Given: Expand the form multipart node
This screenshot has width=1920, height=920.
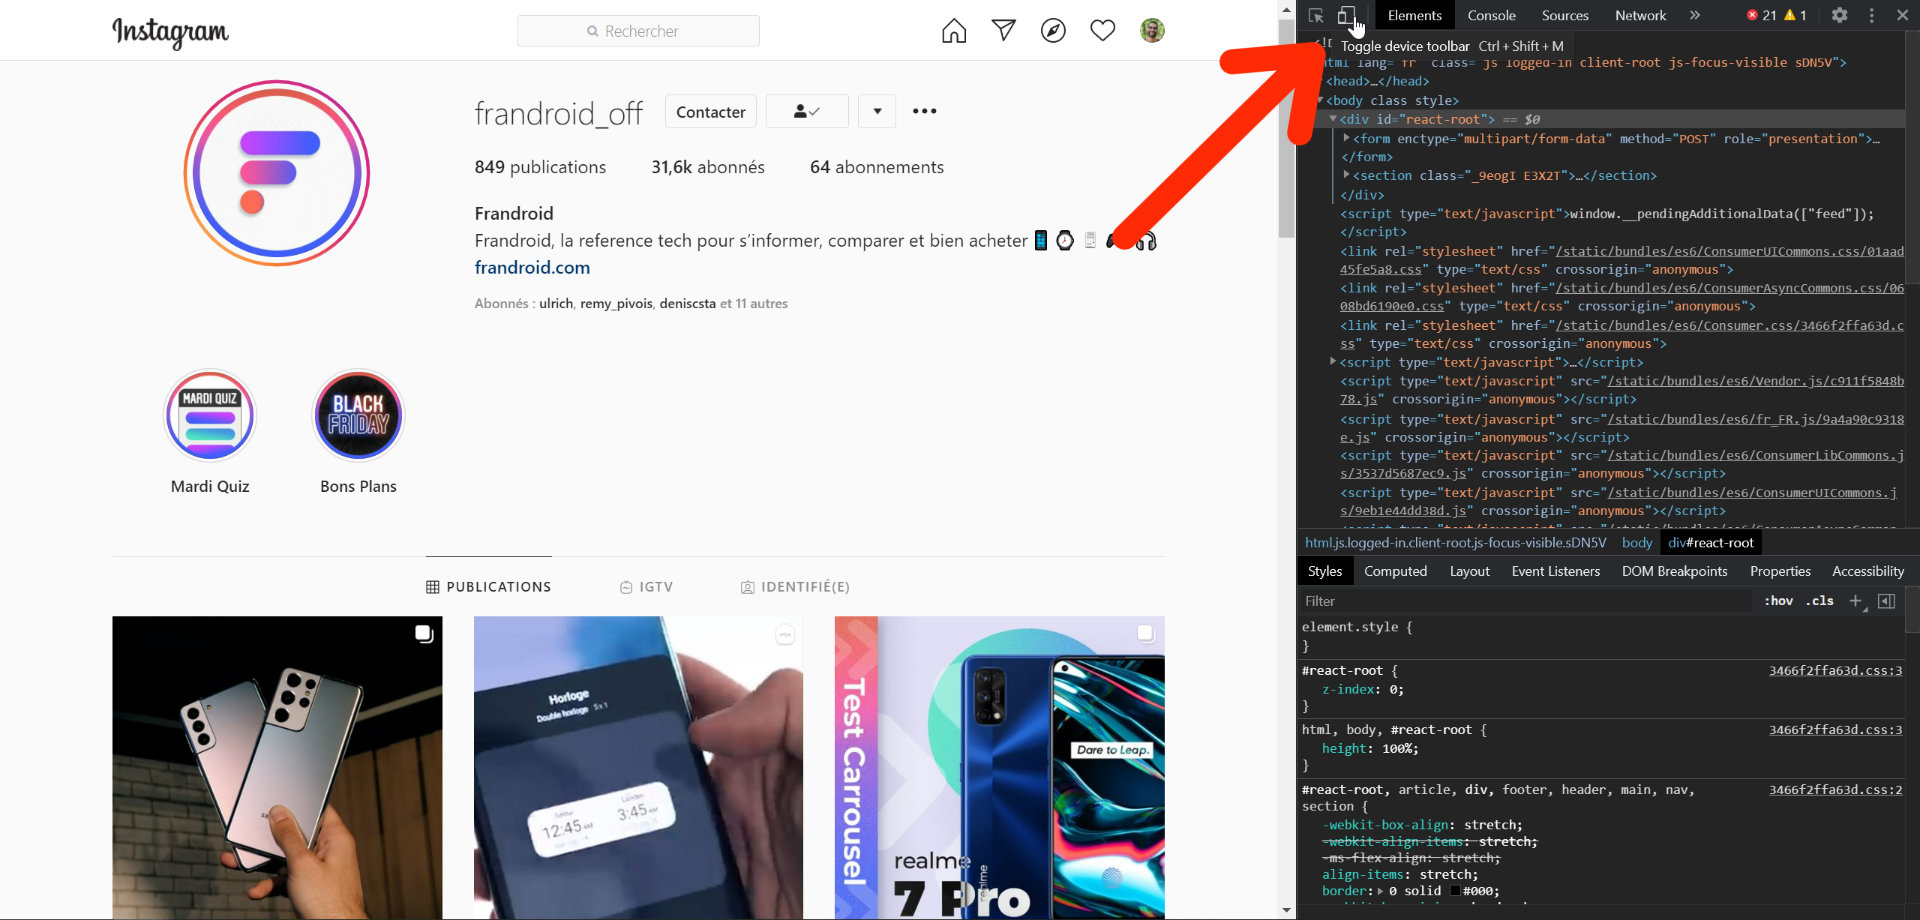Looking at the screenshot, I should pyautogui.click(x=1346, y=138).
